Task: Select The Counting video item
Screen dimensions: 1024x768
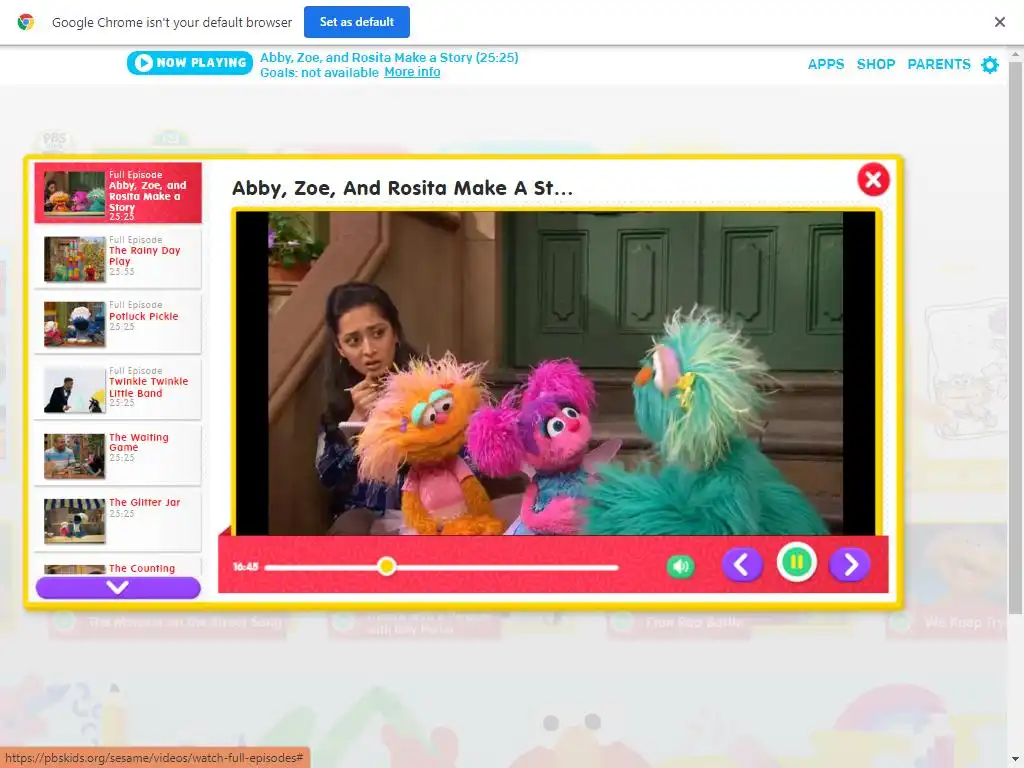Action: 118,568
